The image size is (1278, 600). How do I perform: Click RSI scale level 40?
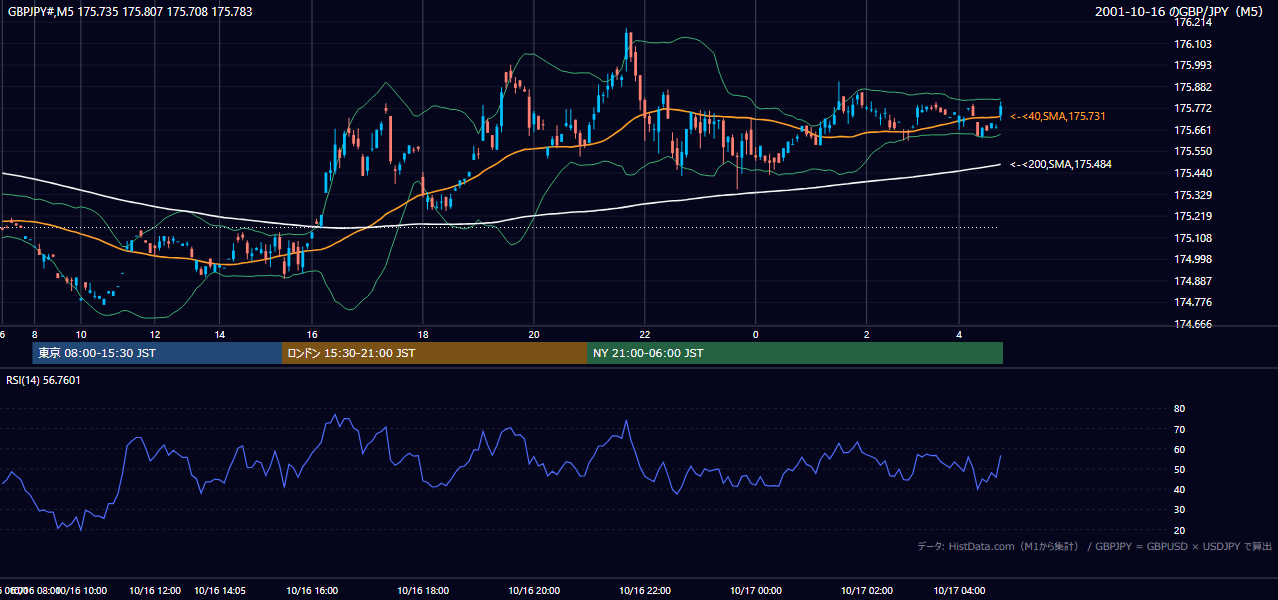(x=1180, y=489)
